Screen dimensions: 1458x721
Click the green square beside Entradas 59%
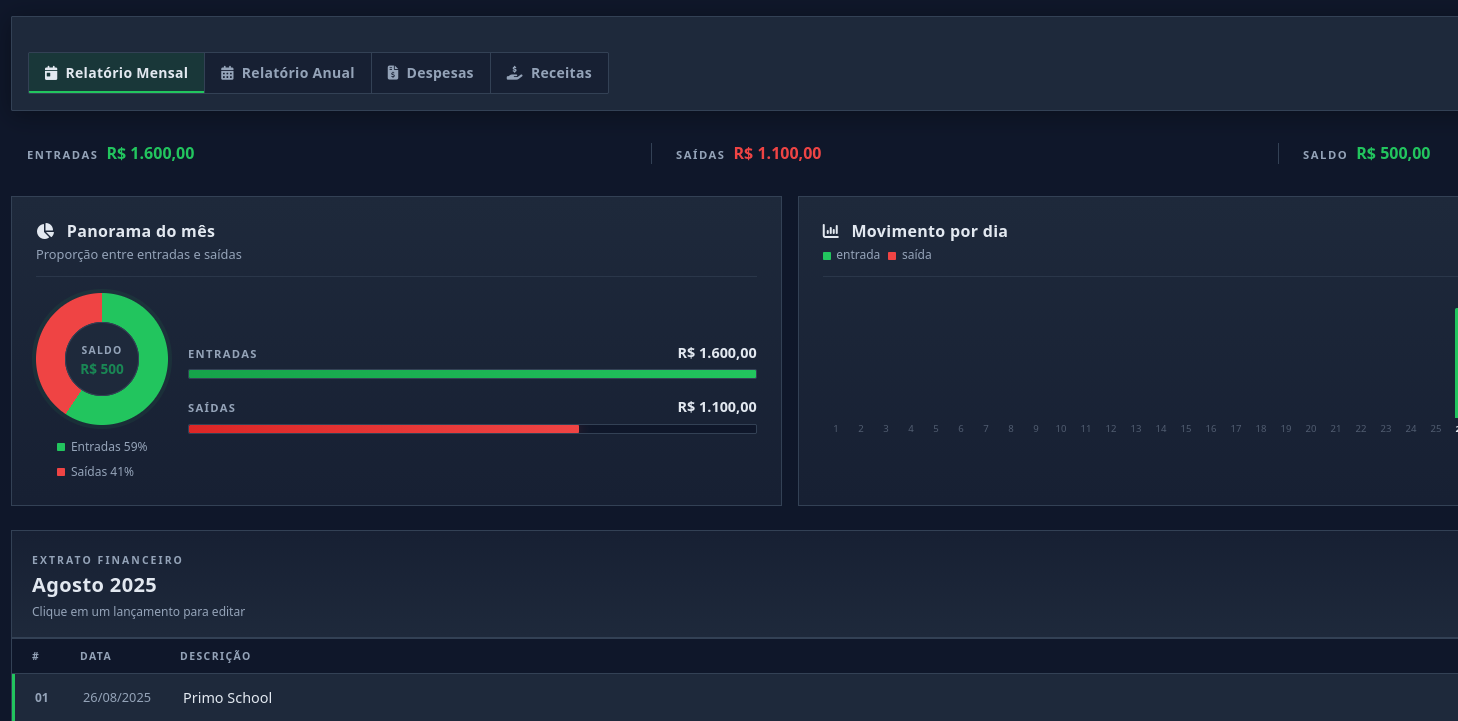tap(61, 447)
